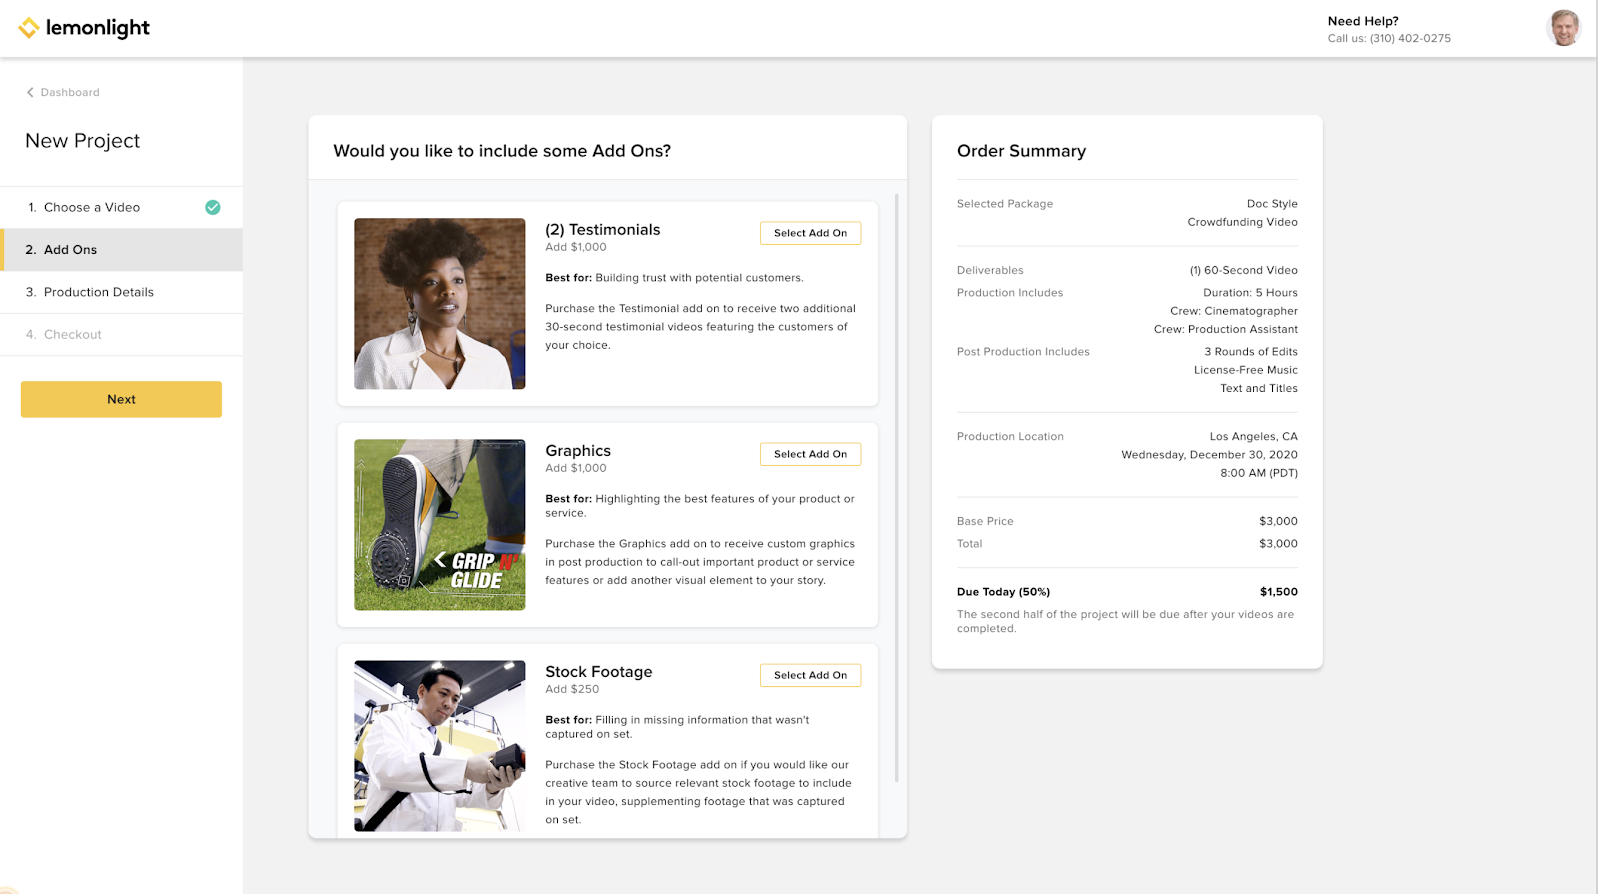The image size is (1600, 894).
Task: Open step 3 Production Details
Action: click(x=121, y=292)
